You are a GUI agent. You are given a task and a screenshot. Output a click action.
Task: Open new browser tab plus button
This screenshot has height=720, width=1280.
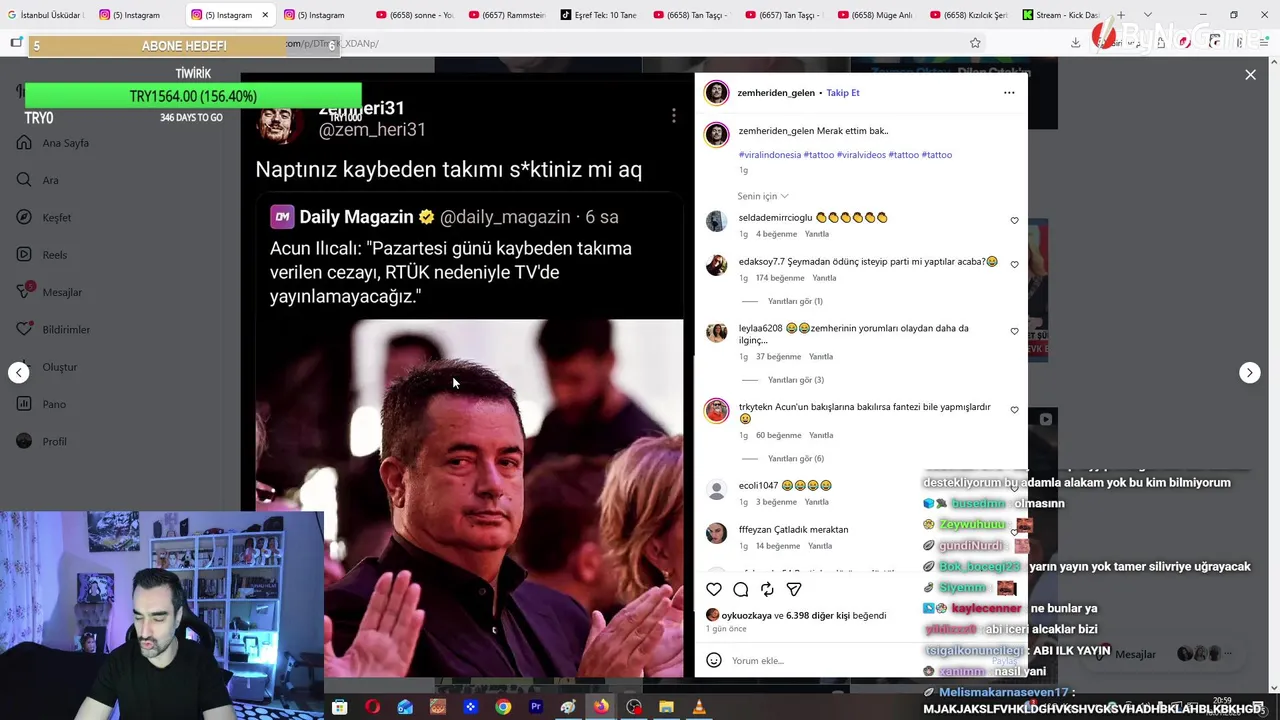[x=1120, y=15]
